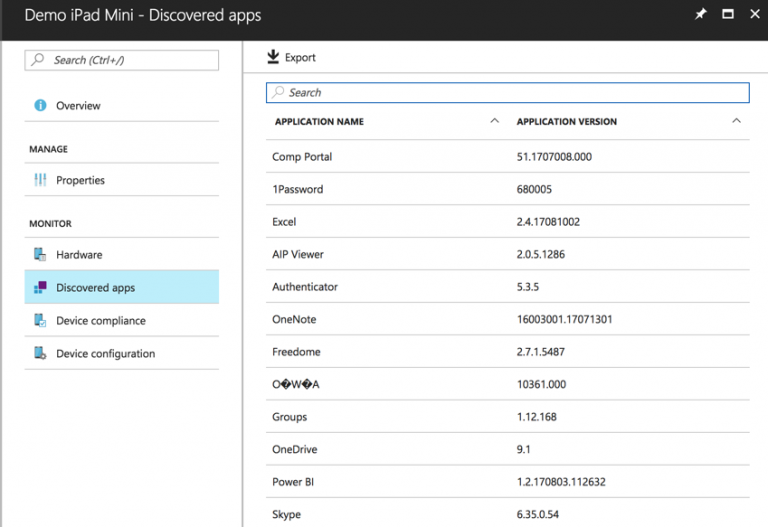Image resolution: width=768 pixels, height=527 pixels.
Task: Click the magnifier in the apps search field
Action: [278, 92]
